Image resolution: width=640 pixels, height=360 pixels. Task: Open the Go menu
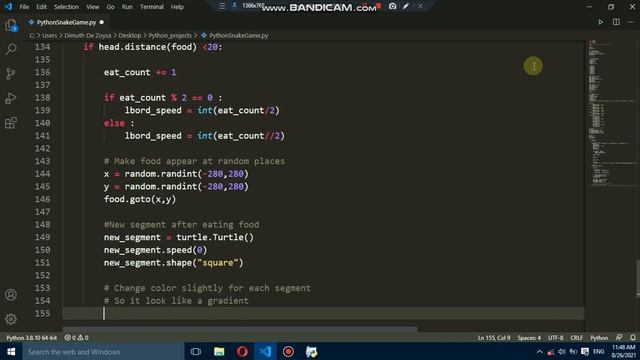coord(110,7)
